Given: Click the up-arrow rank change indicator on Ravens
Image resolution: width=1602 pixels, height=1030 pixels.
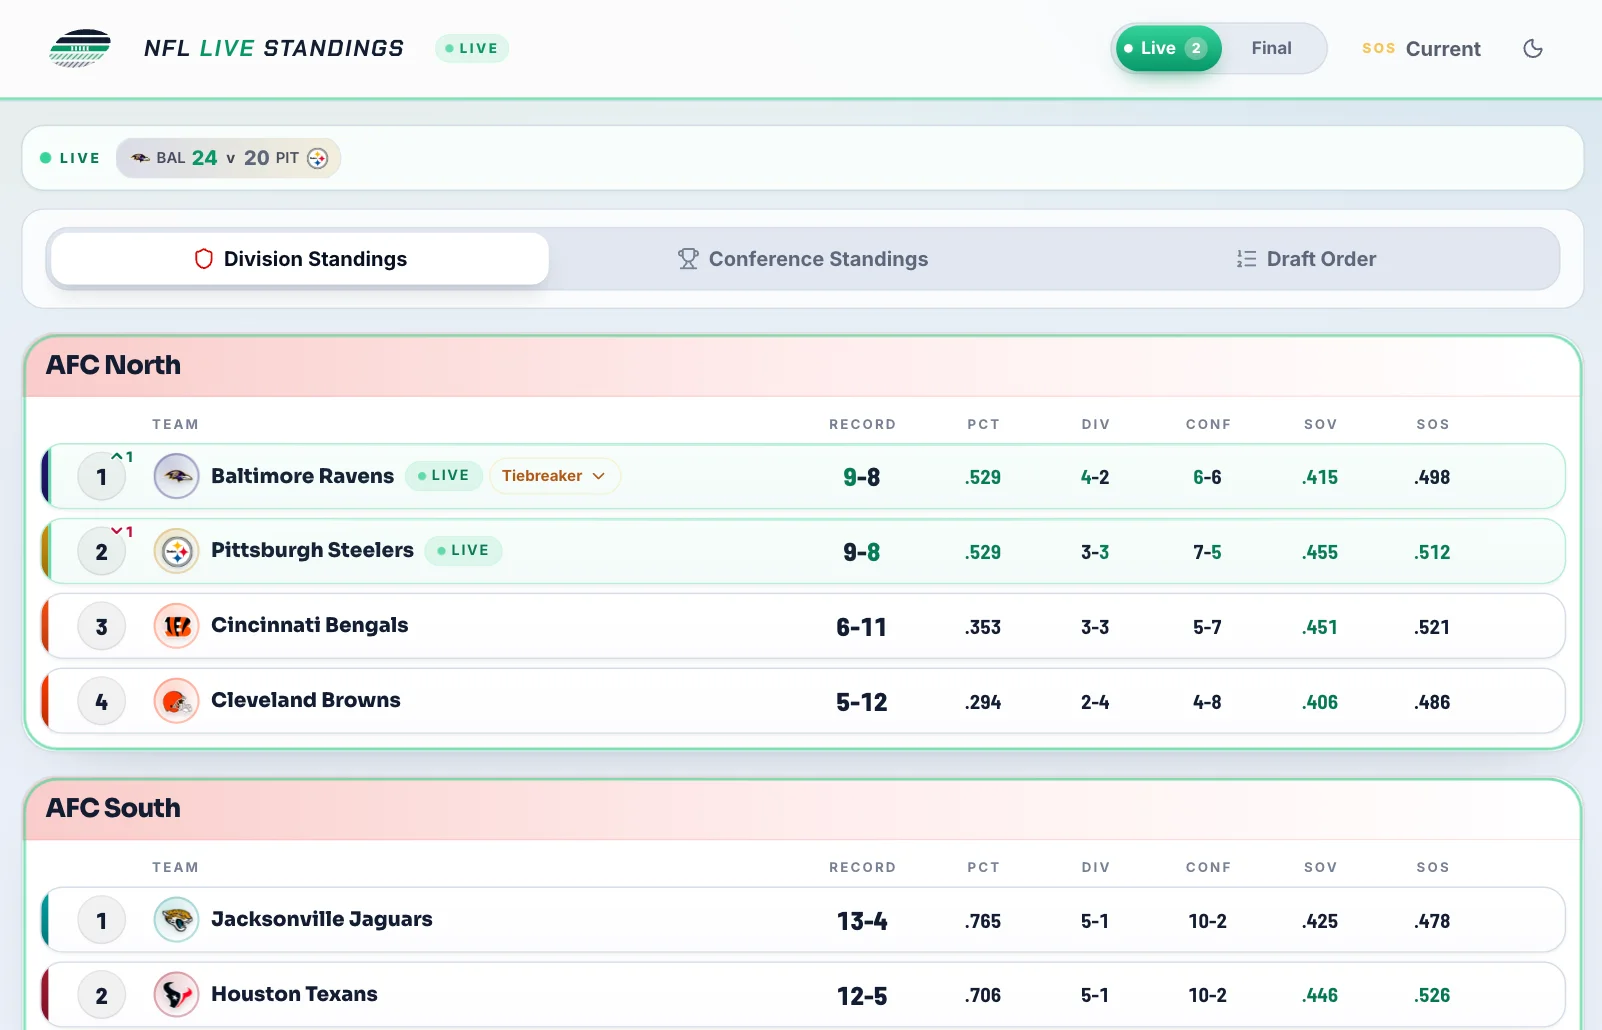Looking at the screenshot, I should click(x=122, y=456).
